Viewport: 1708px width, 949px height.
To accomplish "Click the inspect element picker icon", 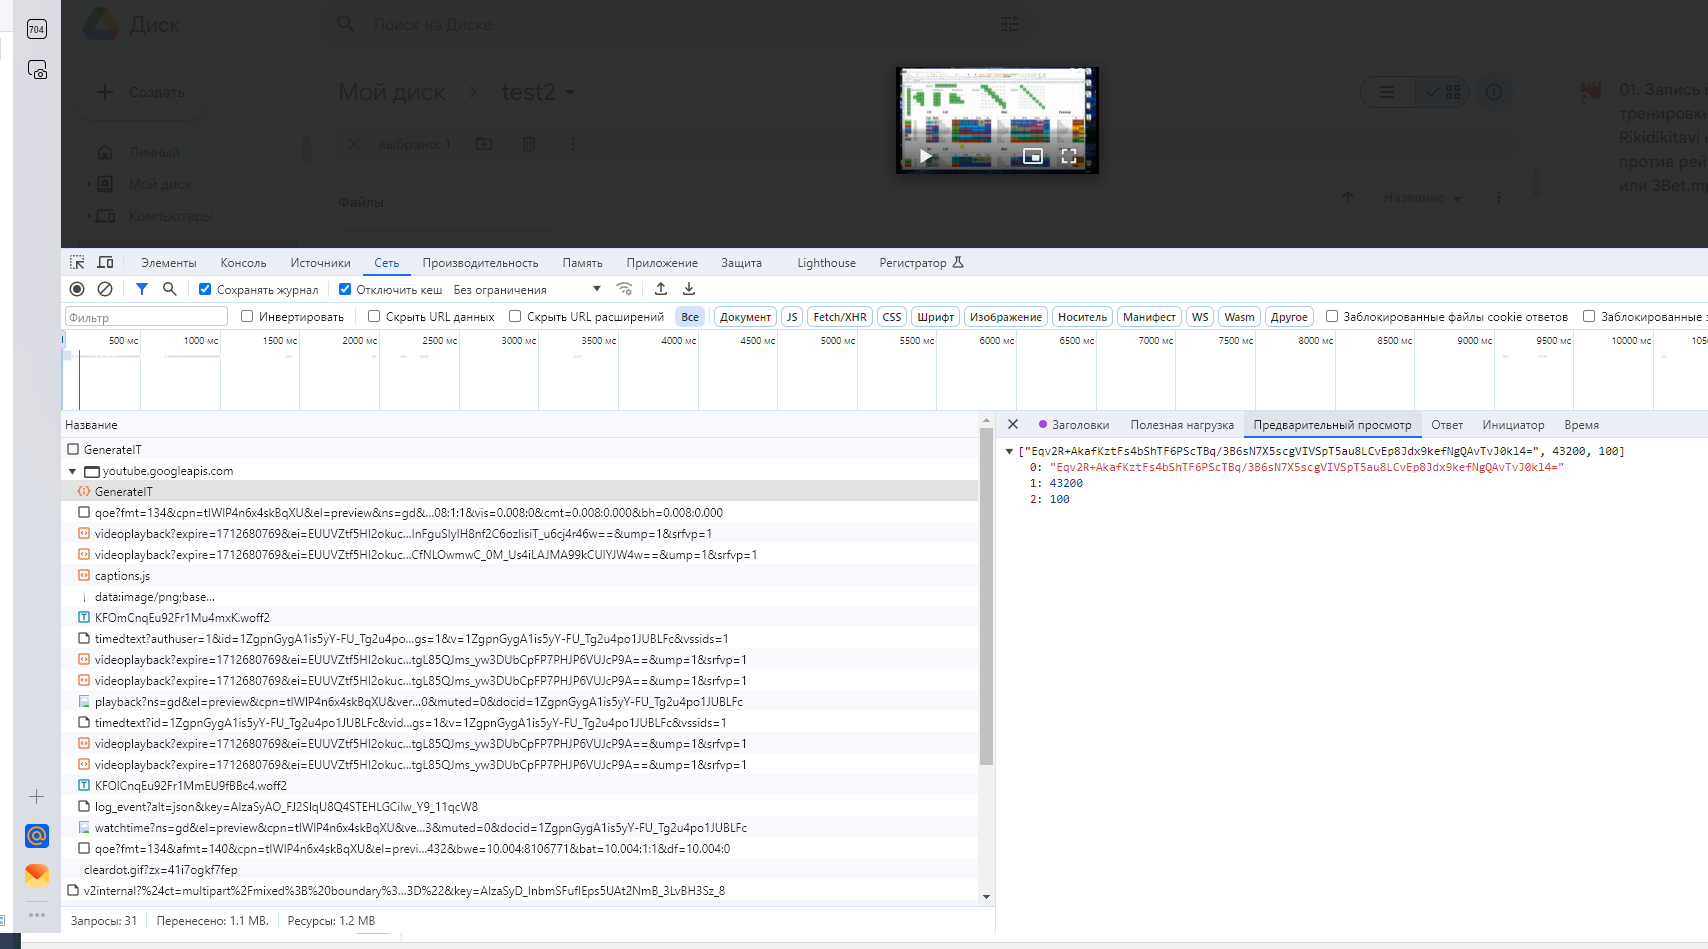I will pos(77,263).
